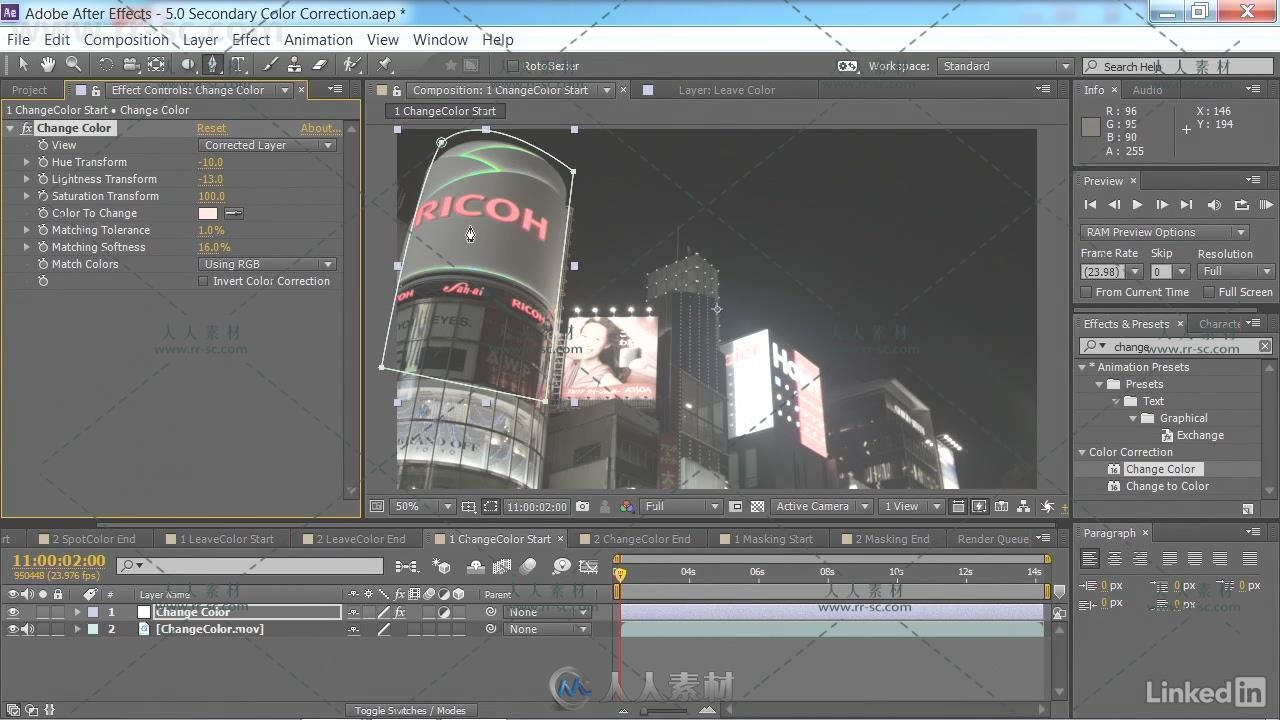Viewport: 1280px width, 720px height.
Task: Enable Invert Color Correction checkbox
Action: 204,281
